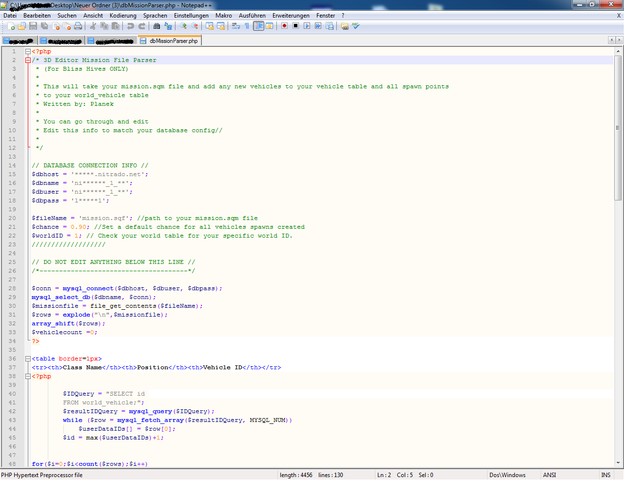
Task: Copy selection using the toolbar Copy icon
Action: point(104,26)
